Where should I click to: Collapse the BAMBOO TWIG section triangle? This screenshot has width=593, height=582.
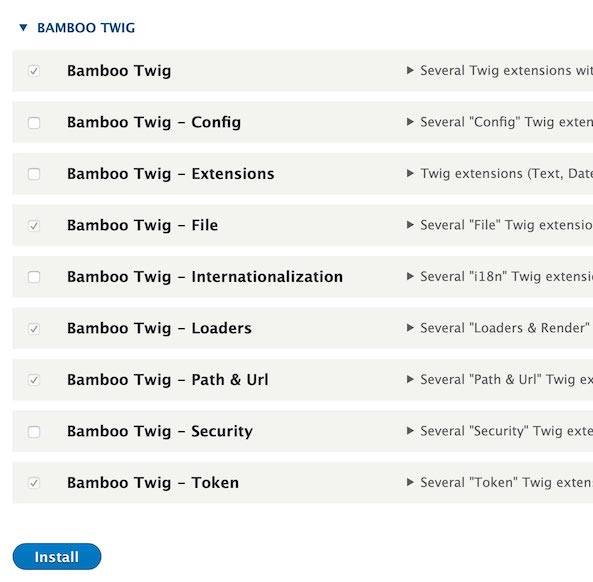[x=23, y=28]
